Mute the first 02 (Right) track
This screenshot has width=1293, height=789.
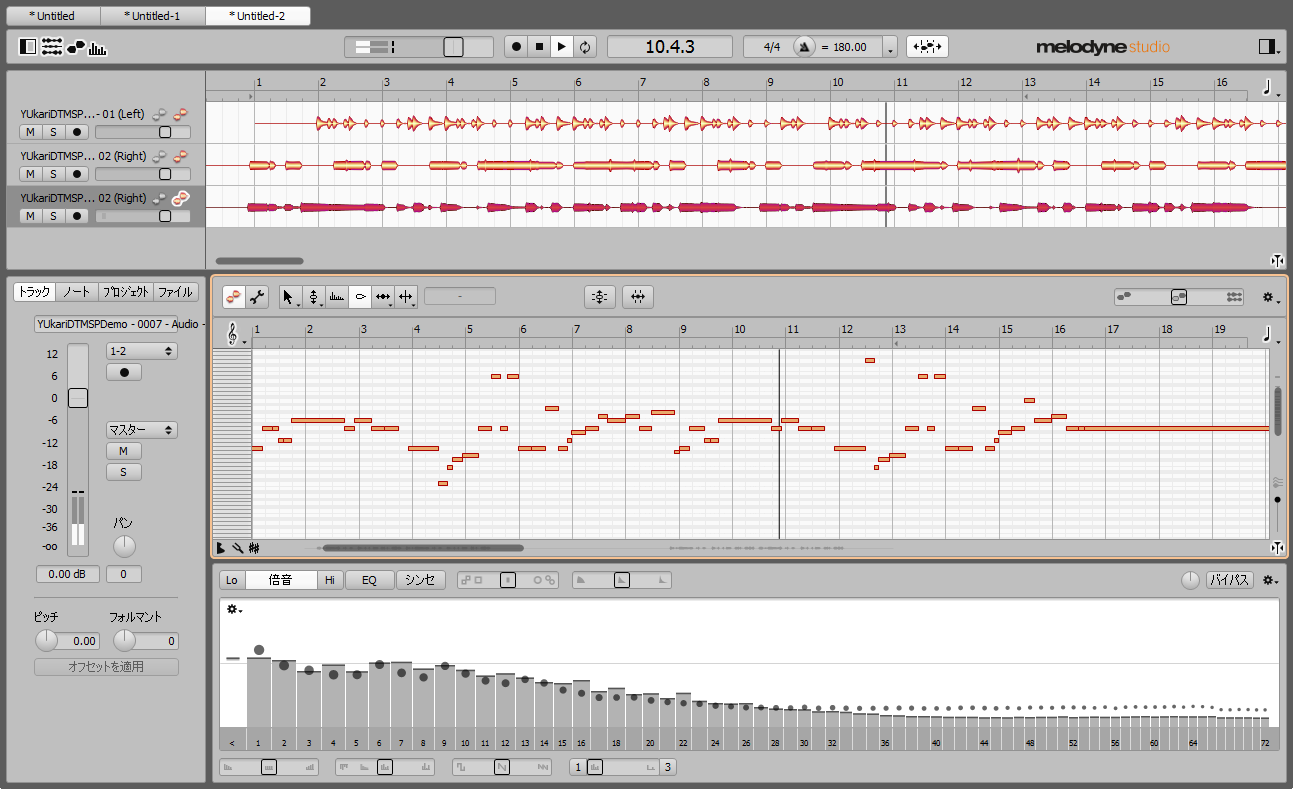pos(30,174)
